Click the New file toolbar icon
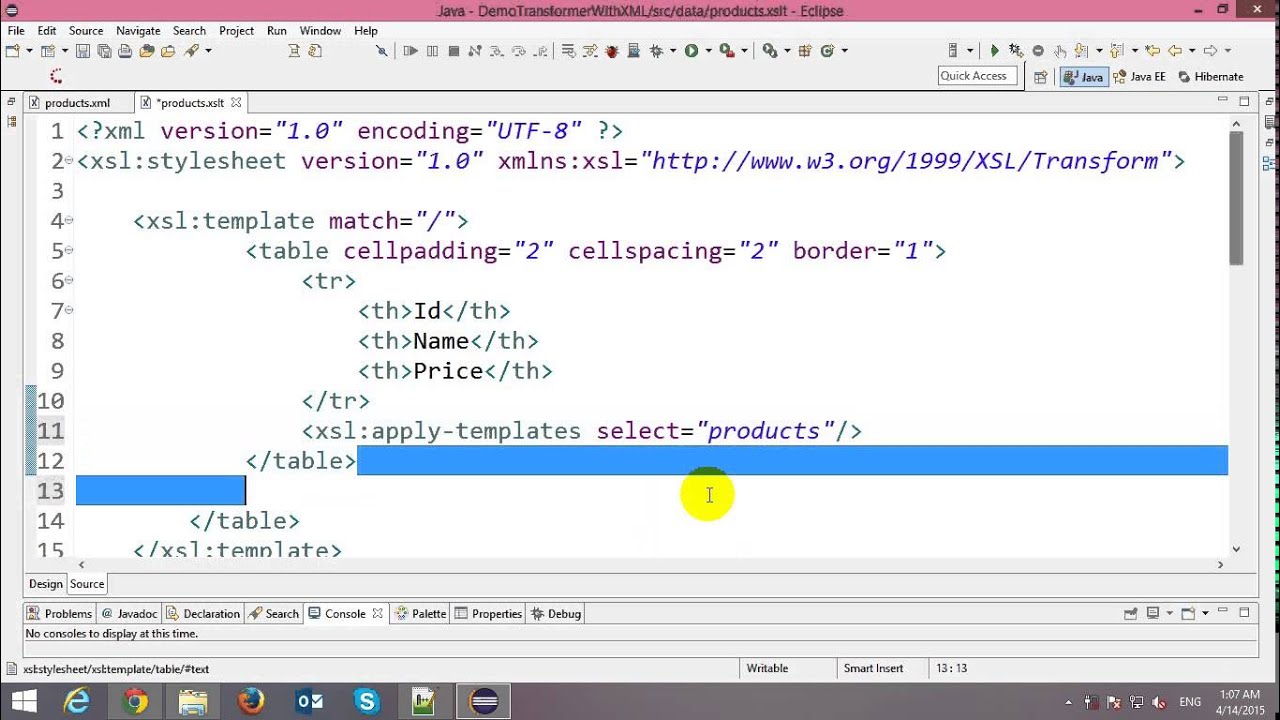The height and width of the screenshot is (720, 1280). click(13, 50)
